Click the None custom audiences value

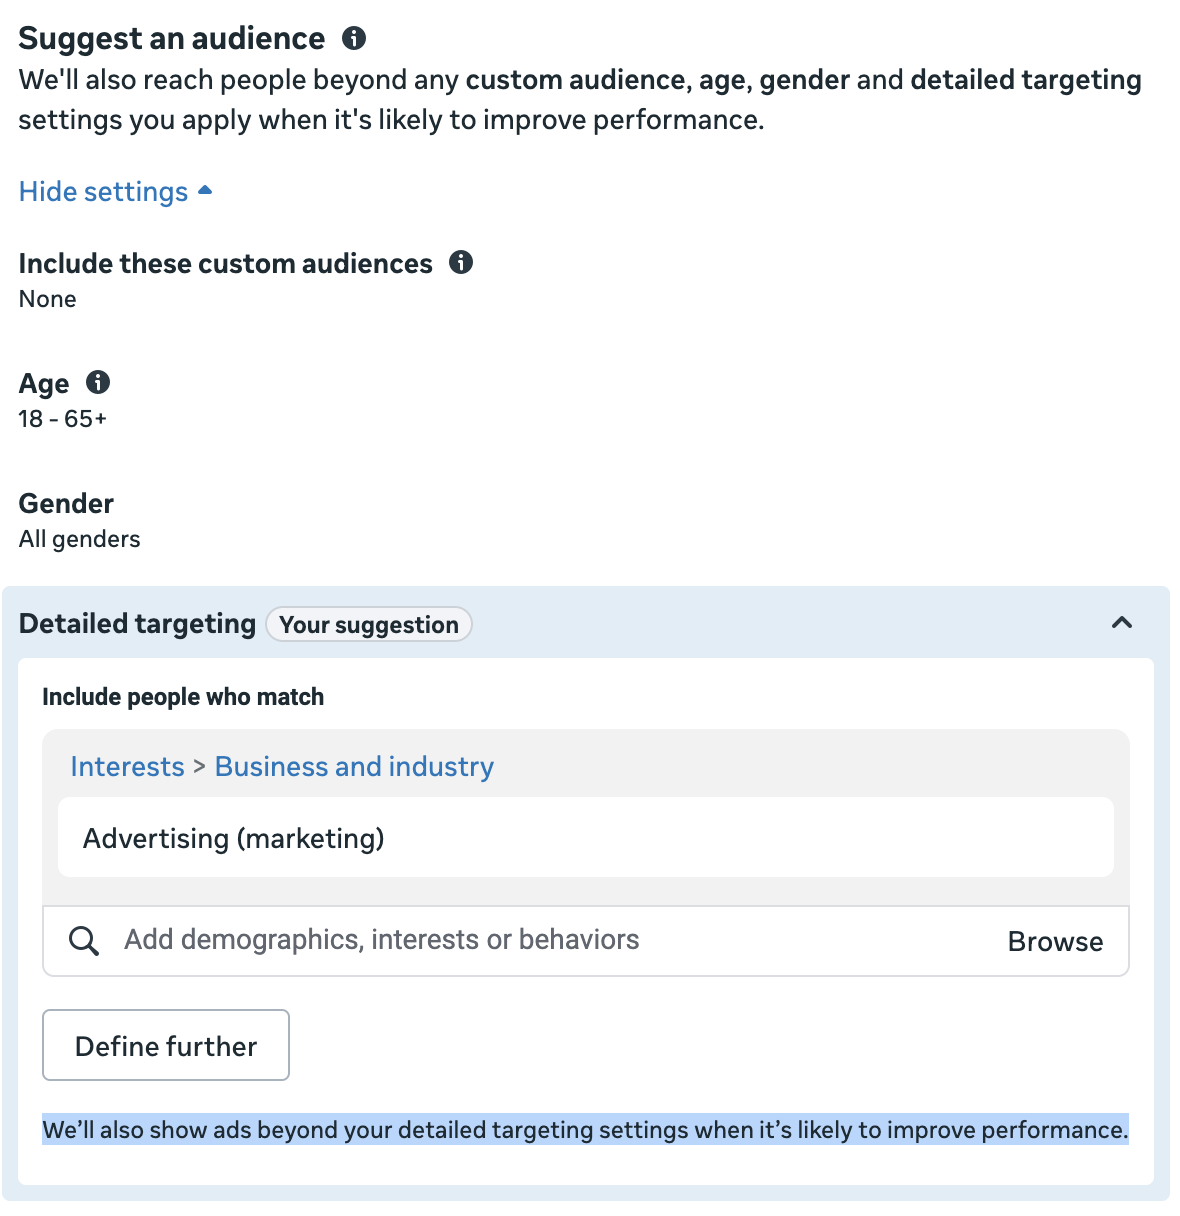pyautogui.click(x=48, y=299)
